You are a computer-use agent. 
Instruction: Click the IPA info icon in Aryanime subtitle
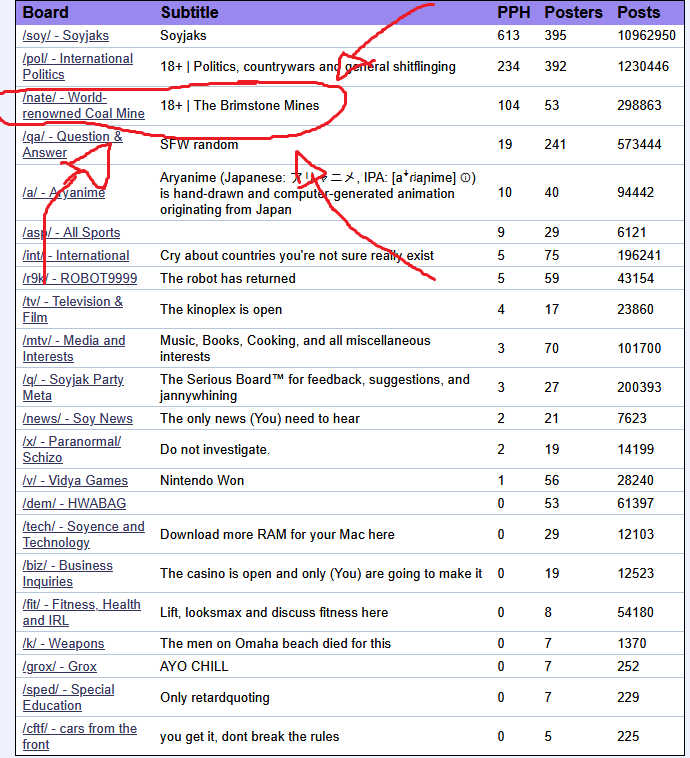pyautogui.click(x=465, y=178)
